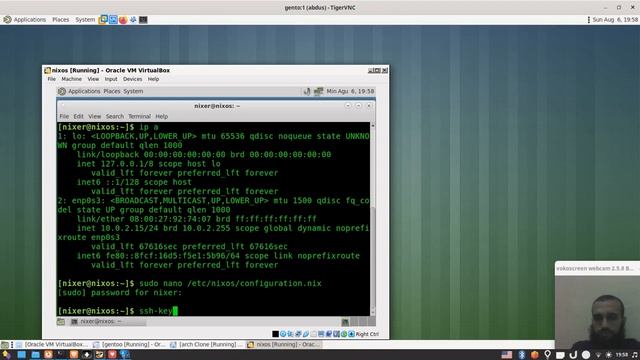Open the clock showing Sun Aug 6, 19:58

pyautogui.click(x=615, y=20)
